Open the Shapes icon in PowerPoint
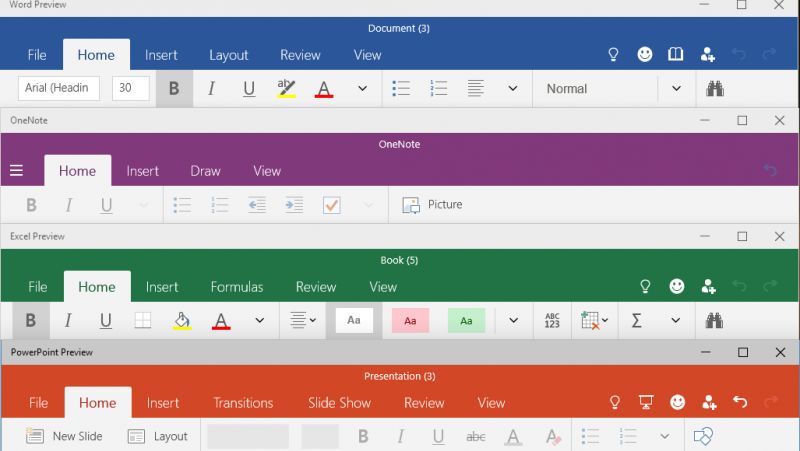 coord(703,436)
